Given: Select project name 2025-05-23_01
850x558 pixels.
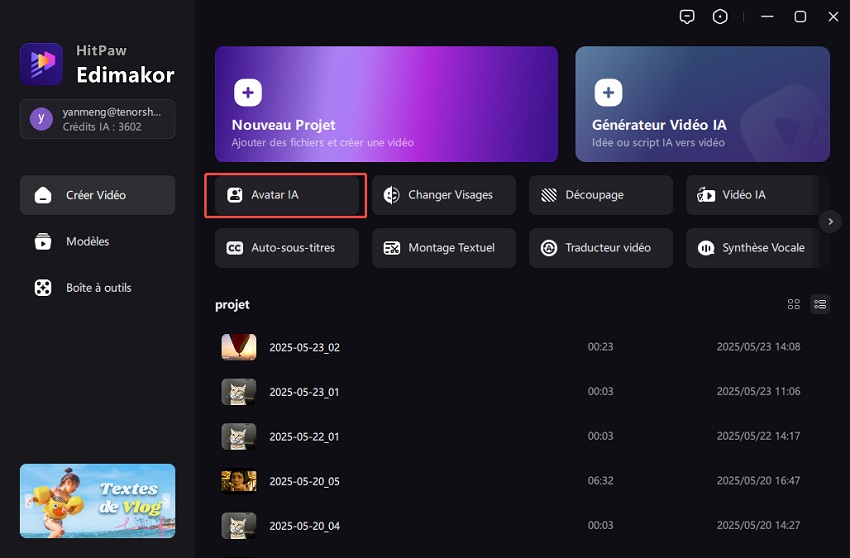Looking at the screenshot, I should point(305,392).
